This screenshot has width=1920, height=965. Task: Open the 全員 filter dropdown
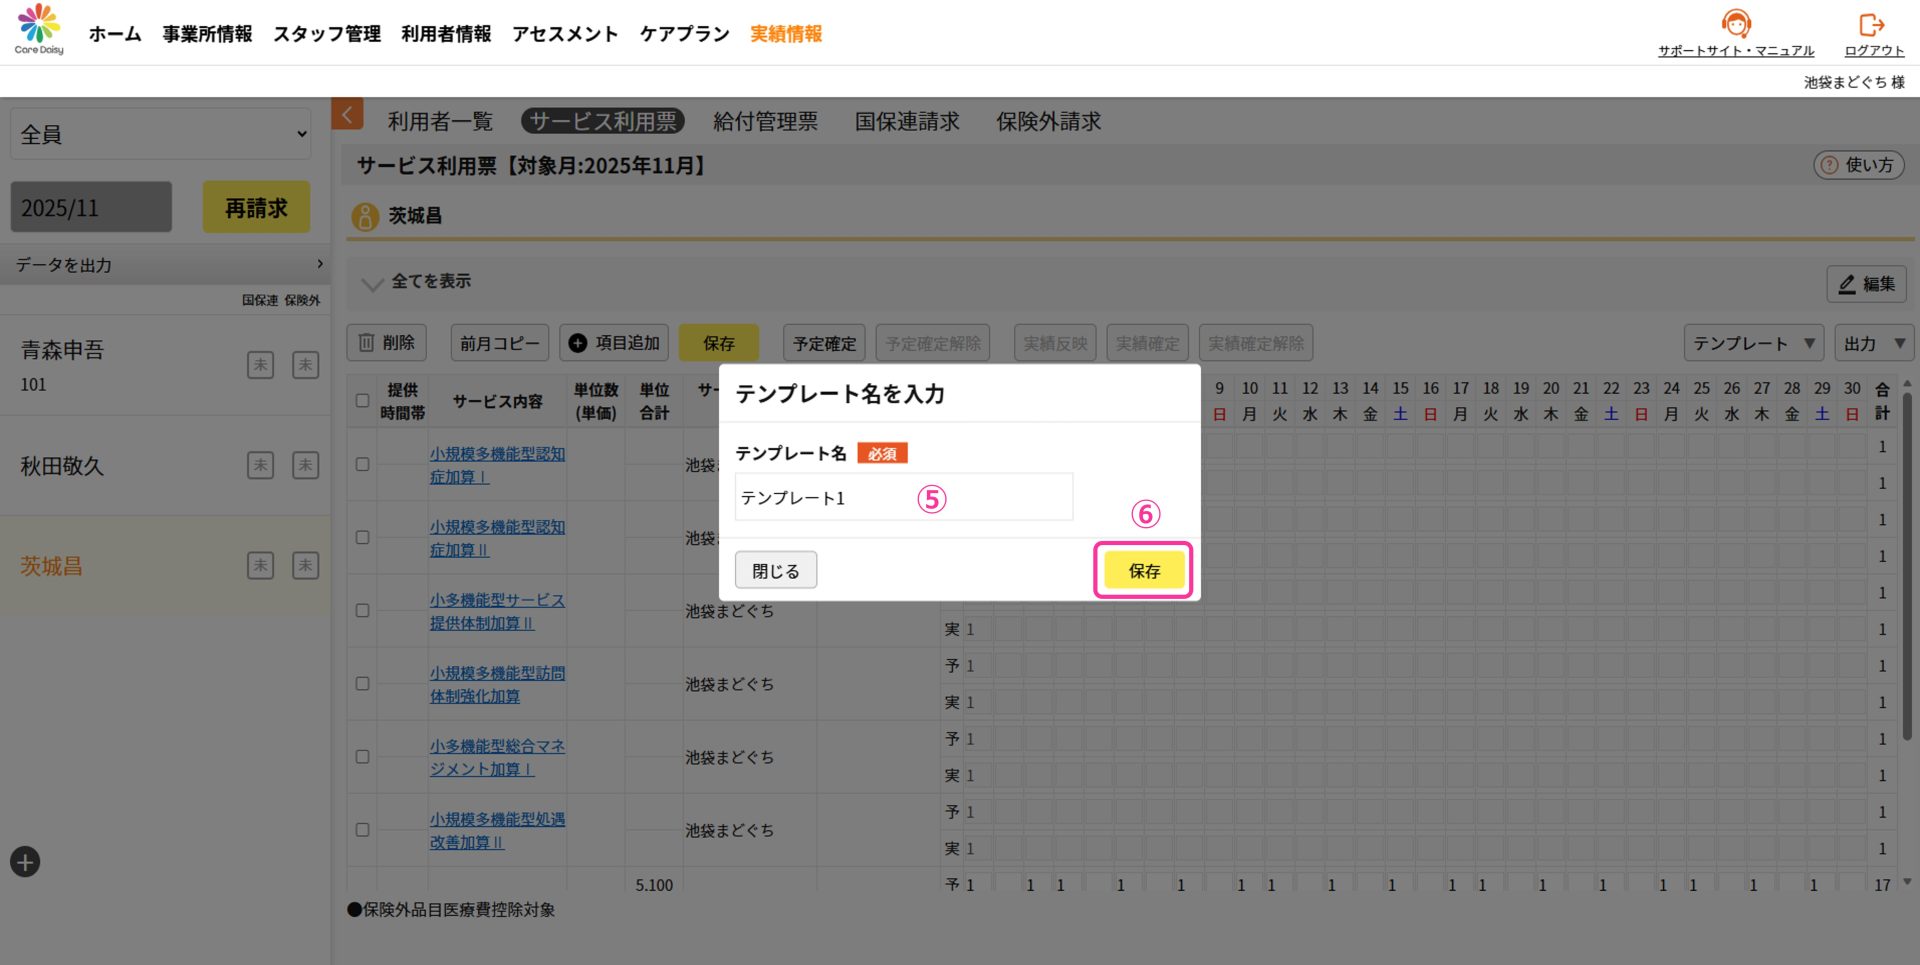click(161, 135)
